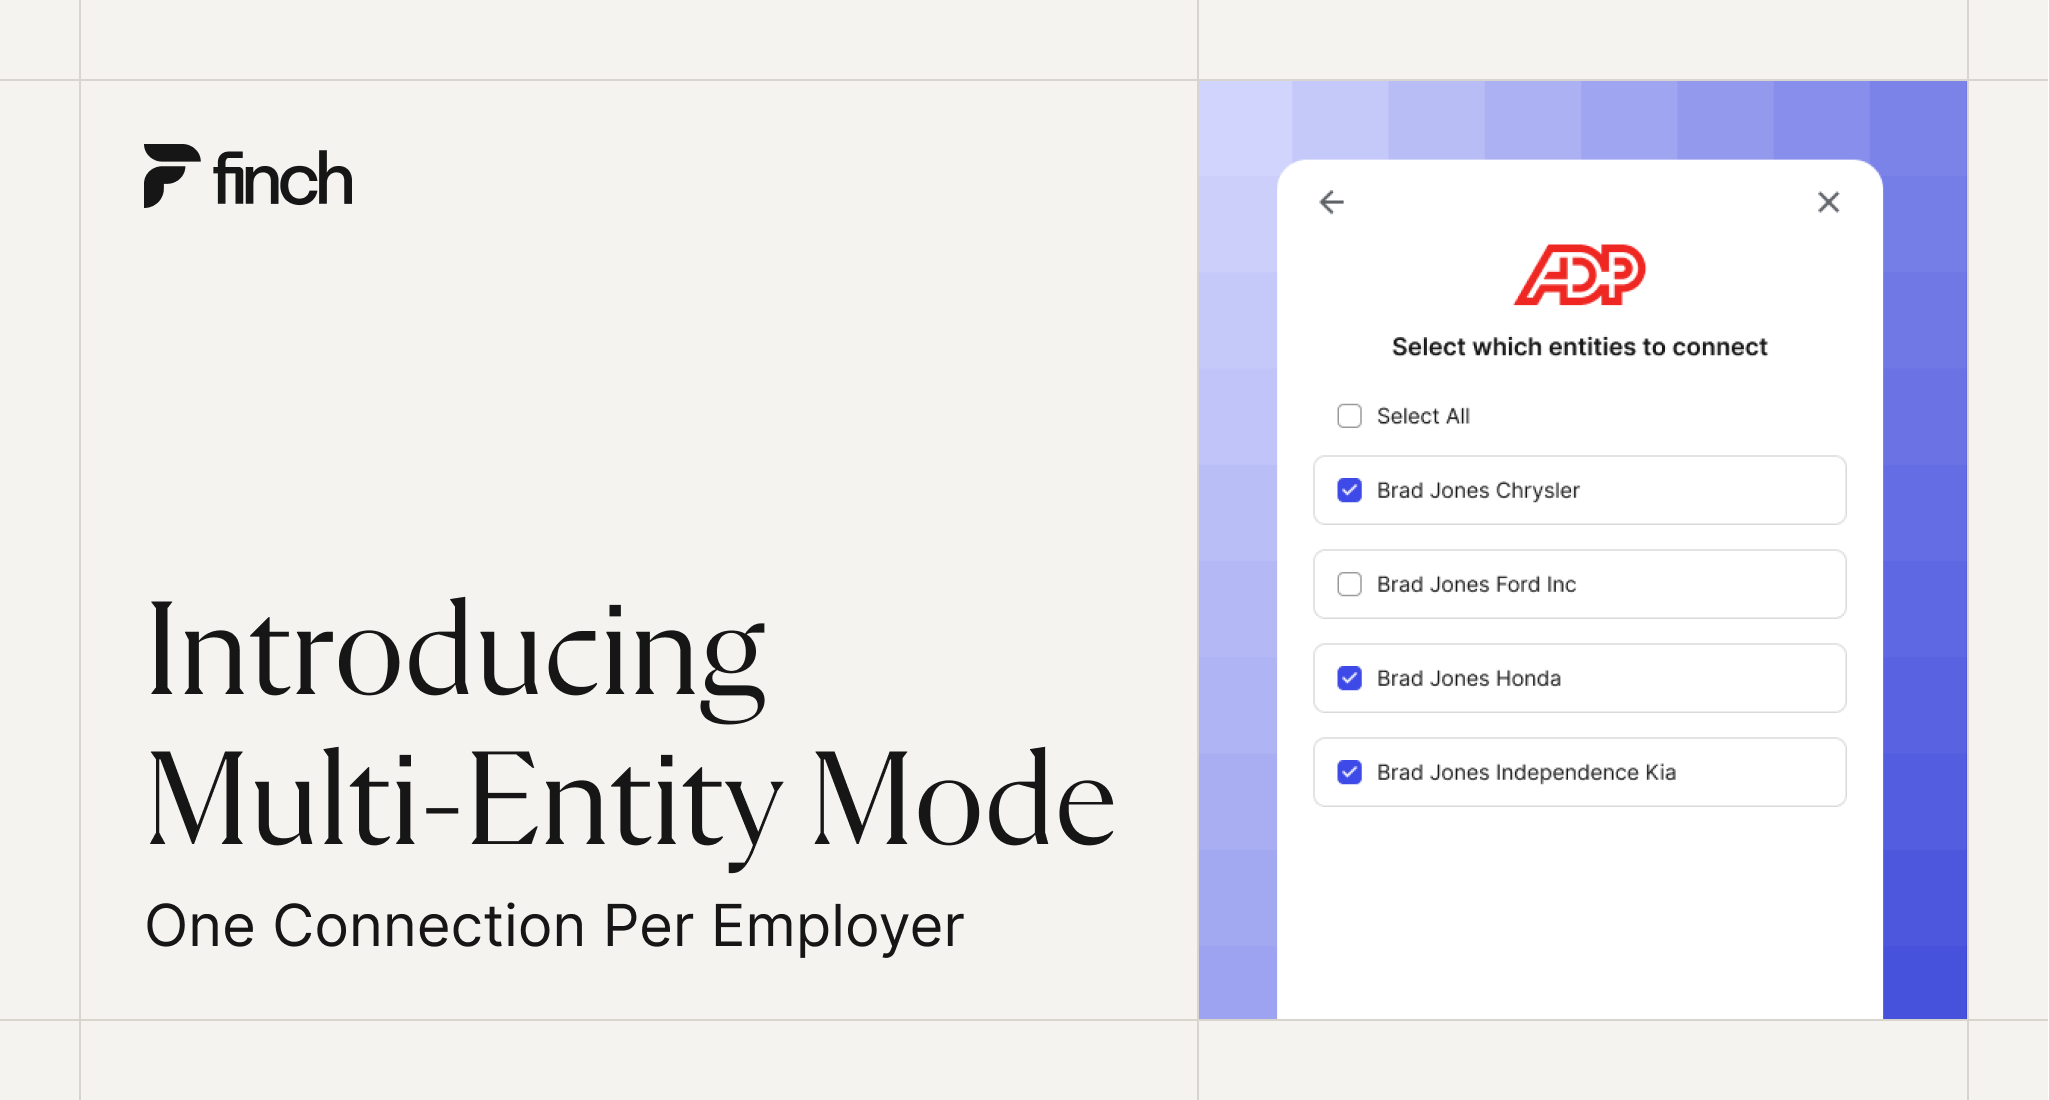The width and height of the screenshot is (2049, 1100).
Task: Click the 'Select which entities to connect' heading
Action: tap(1579, 347)
